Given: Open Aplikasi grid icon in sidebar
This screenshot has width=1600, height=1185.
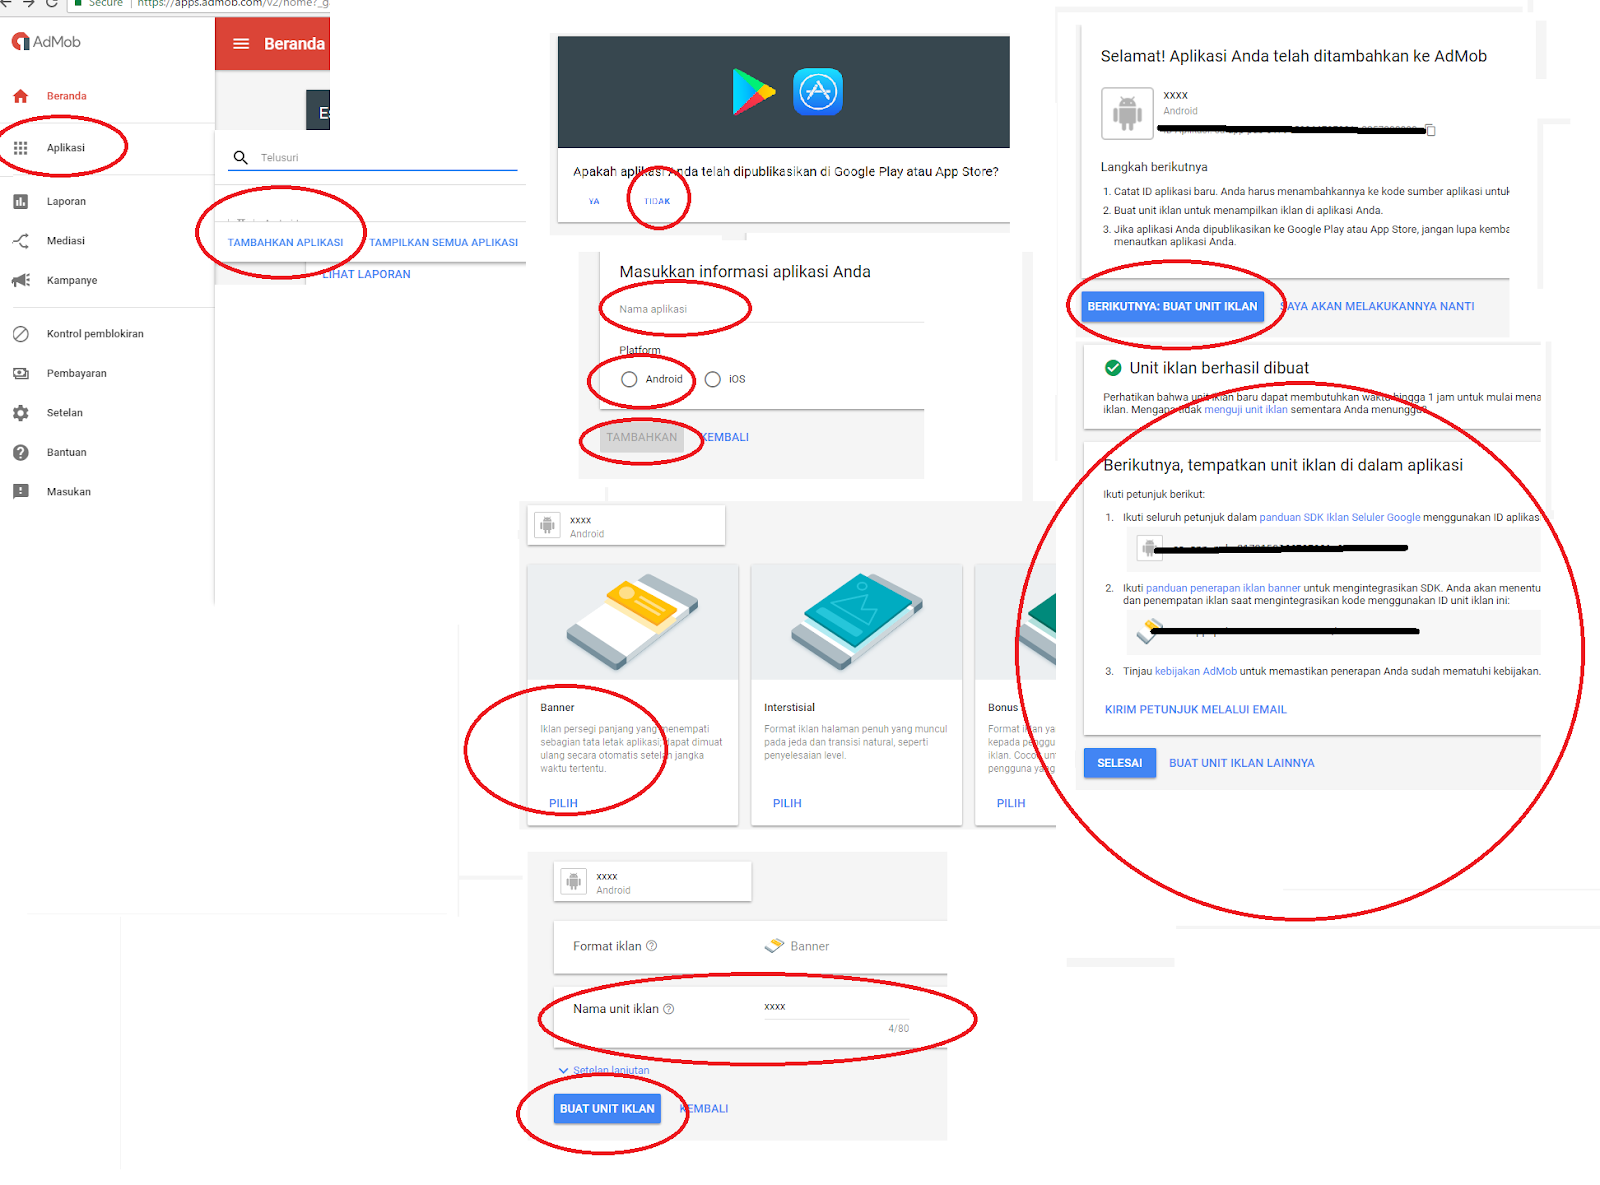Looking at the screenshot, I should click(x=20, y=148).
